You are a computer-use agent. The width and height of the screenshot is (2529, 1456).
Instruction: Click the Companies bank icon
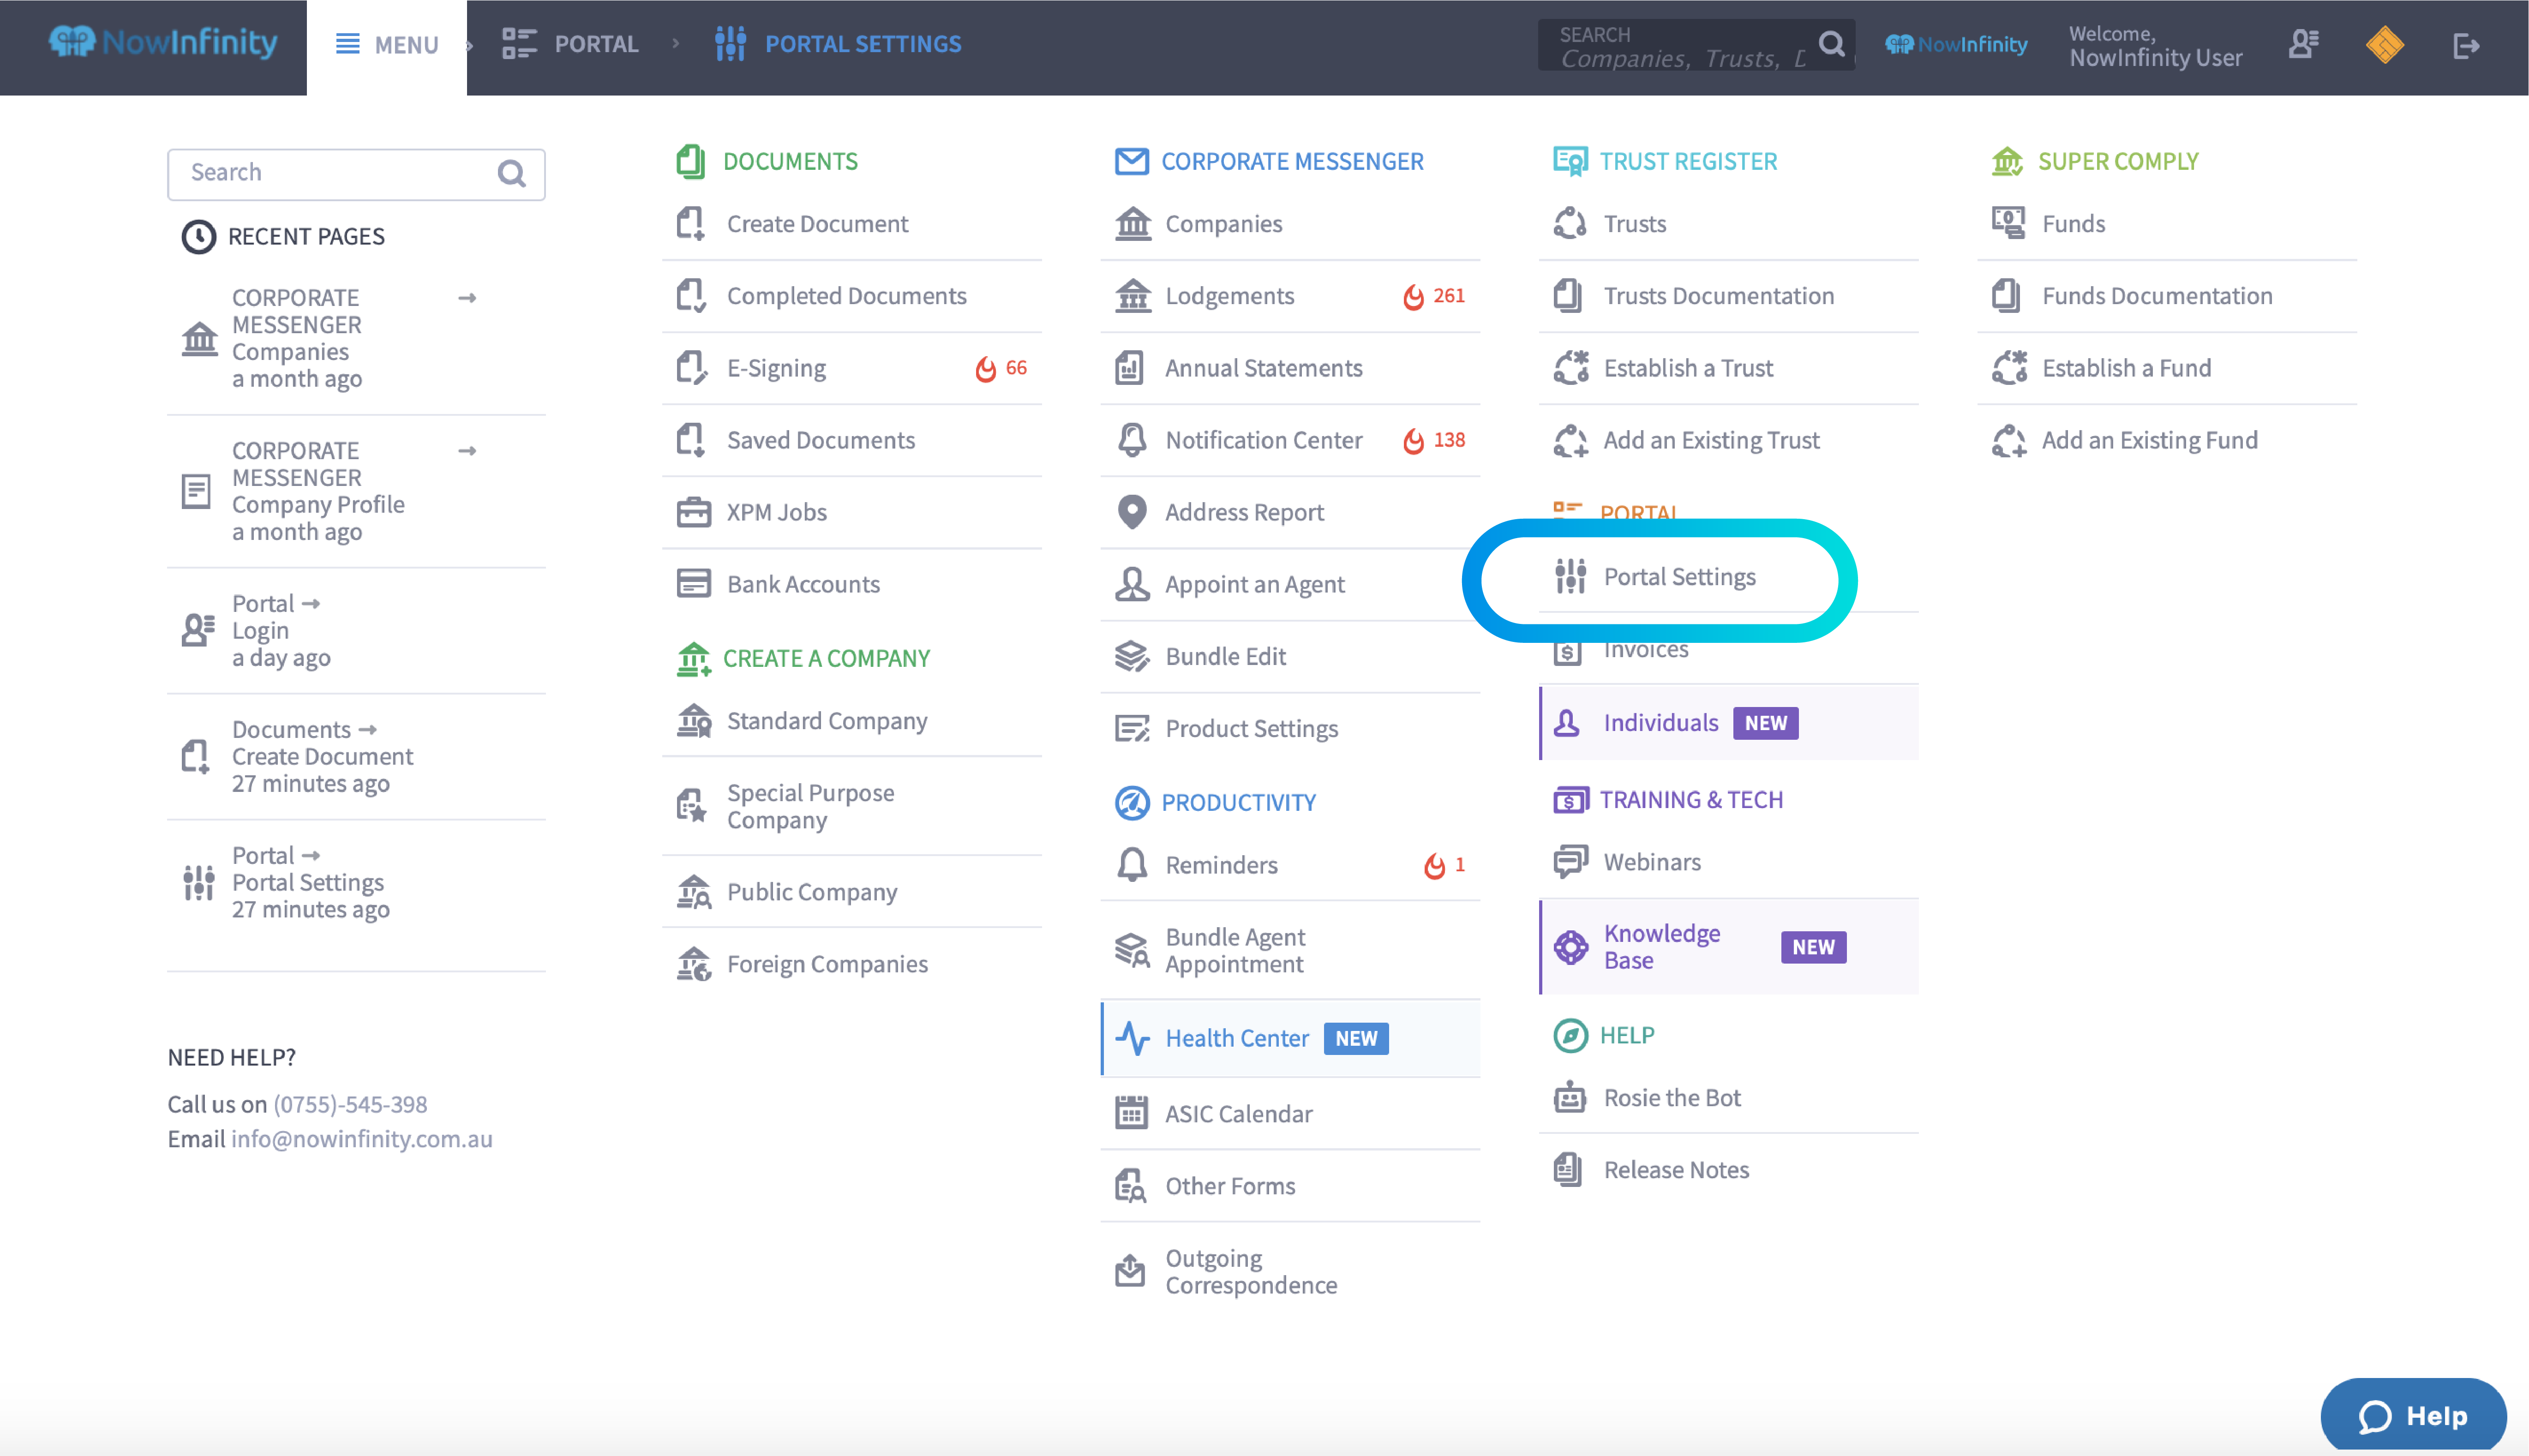(x=1132, y=224)
